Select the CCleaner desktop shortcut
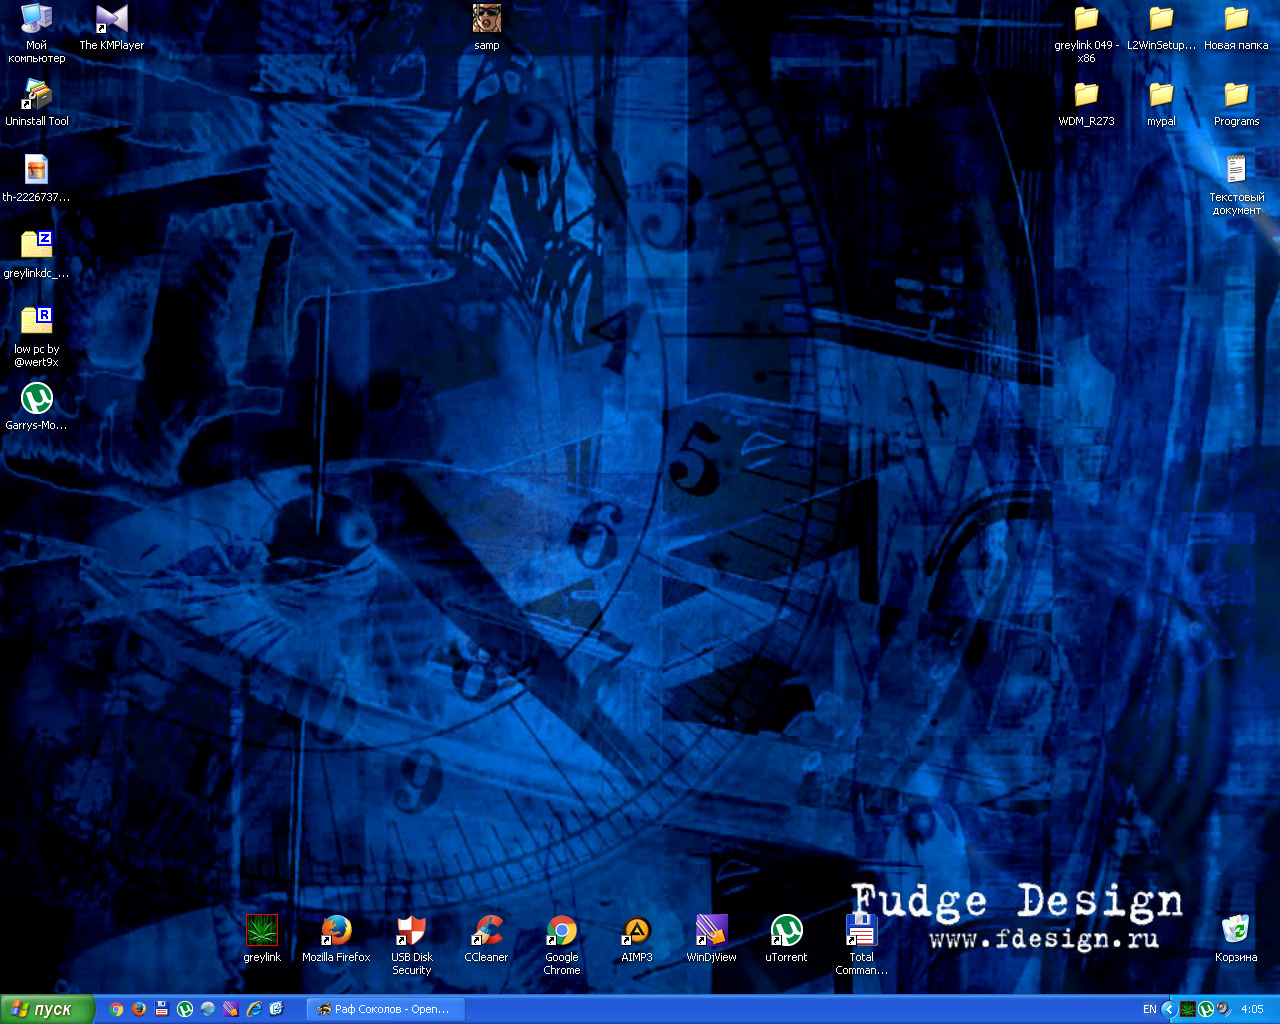This screenshot has height=1024, width=1280. 487,939
